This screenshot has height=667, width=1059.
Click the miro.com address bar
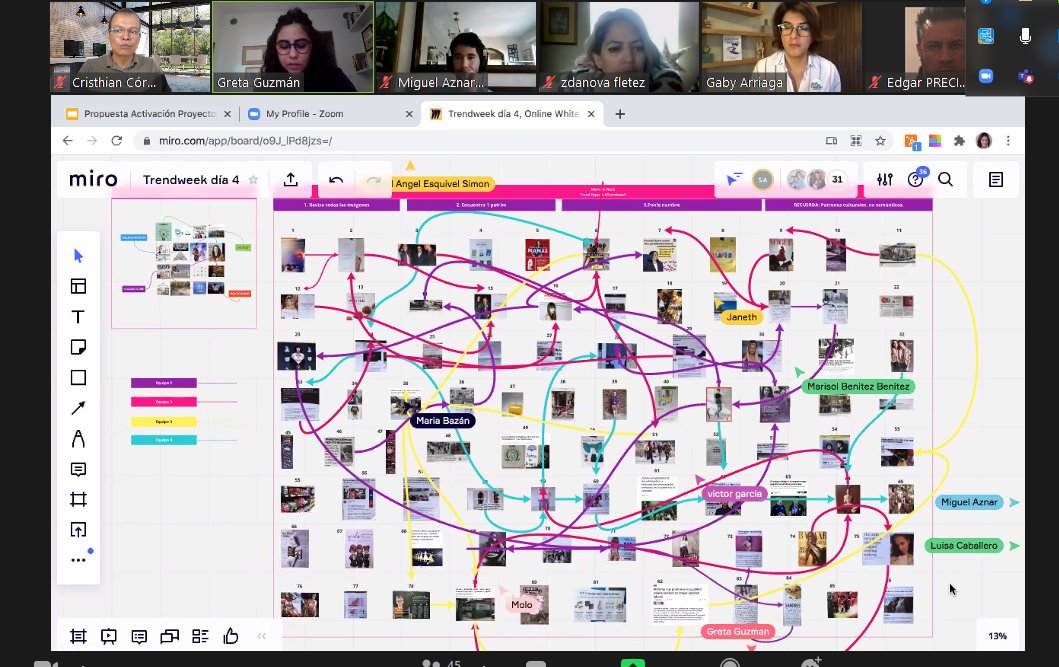(473, 140)
